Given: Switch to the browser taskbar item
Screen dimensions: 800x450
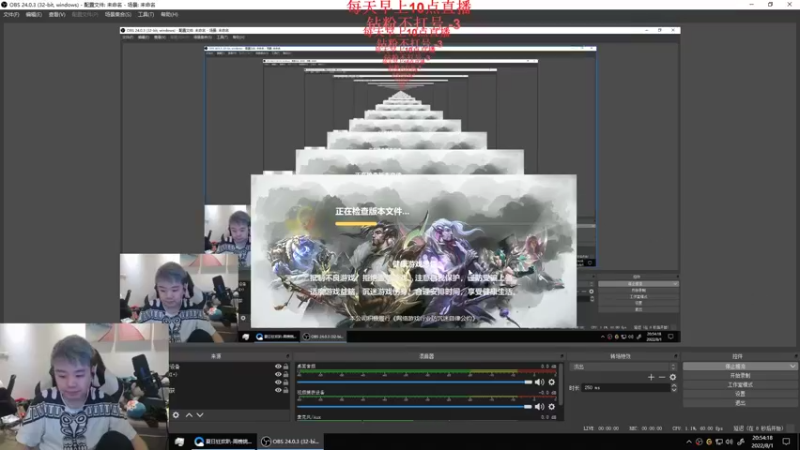Looking at the screenshot, I should coord(223,442).
